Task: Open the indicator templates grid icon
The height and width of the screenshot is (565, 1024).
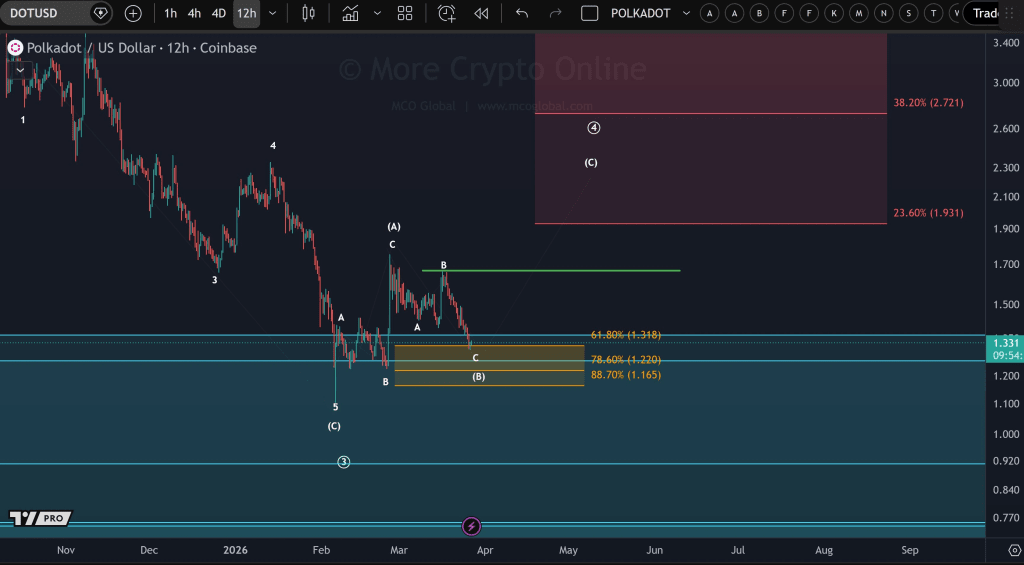Action: [x=405, y=13]
